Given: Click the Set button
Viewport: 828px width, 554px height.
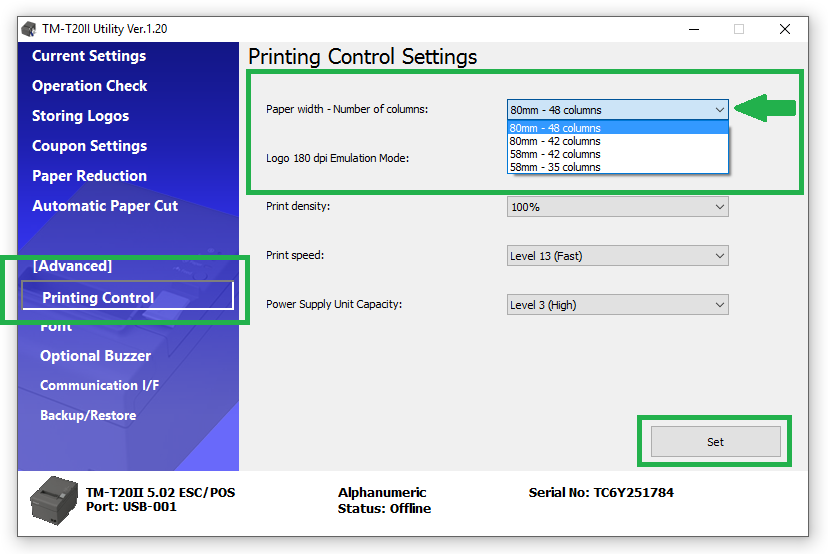Looking at the screenshot, I should tap(716, 442).
